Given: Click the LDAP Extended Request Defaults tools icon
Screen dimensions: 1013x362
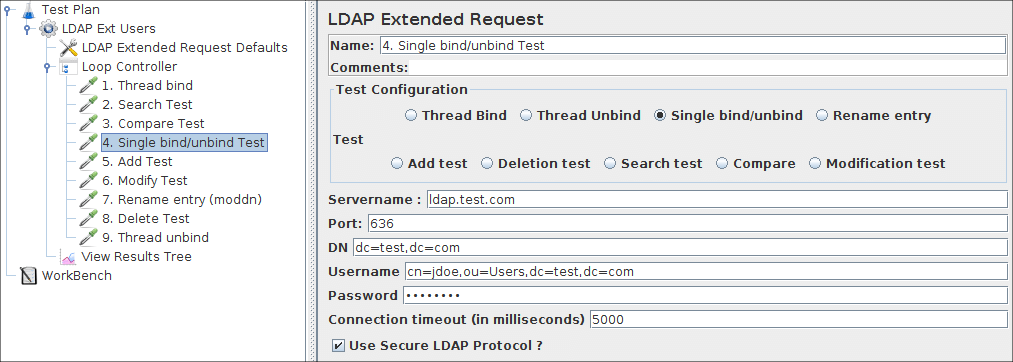Looking at the screenshot, I should 68,48.
